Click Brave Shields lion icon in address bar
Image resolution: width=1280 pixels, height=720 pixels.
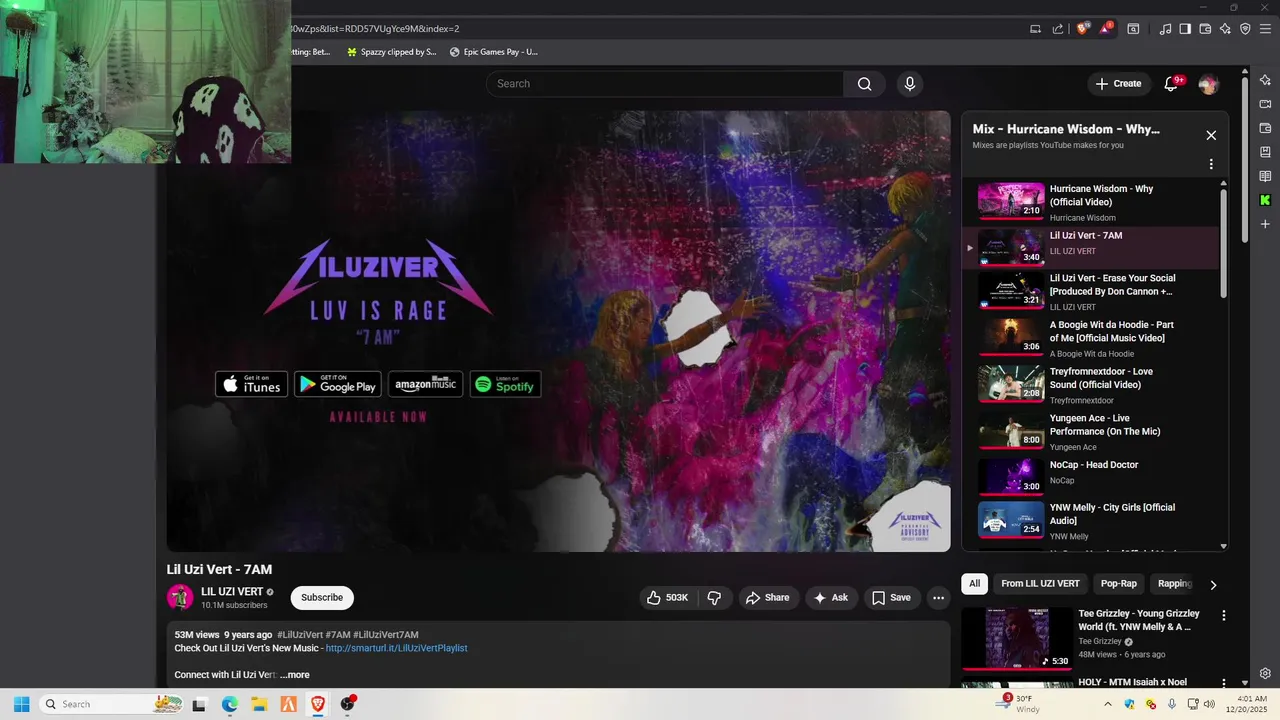pos(1082,29)
